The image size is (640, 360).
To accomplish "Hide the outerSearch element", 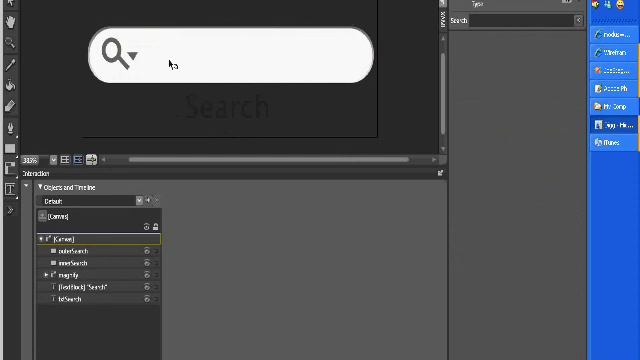I will coord(147,251).
